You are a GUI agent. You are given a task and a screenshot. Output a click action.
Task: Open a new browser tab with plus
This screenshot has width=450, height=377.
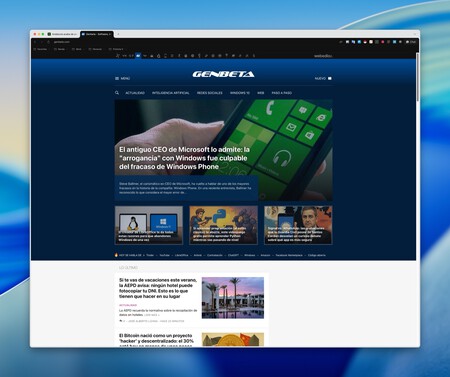click(x=118, y=34)
